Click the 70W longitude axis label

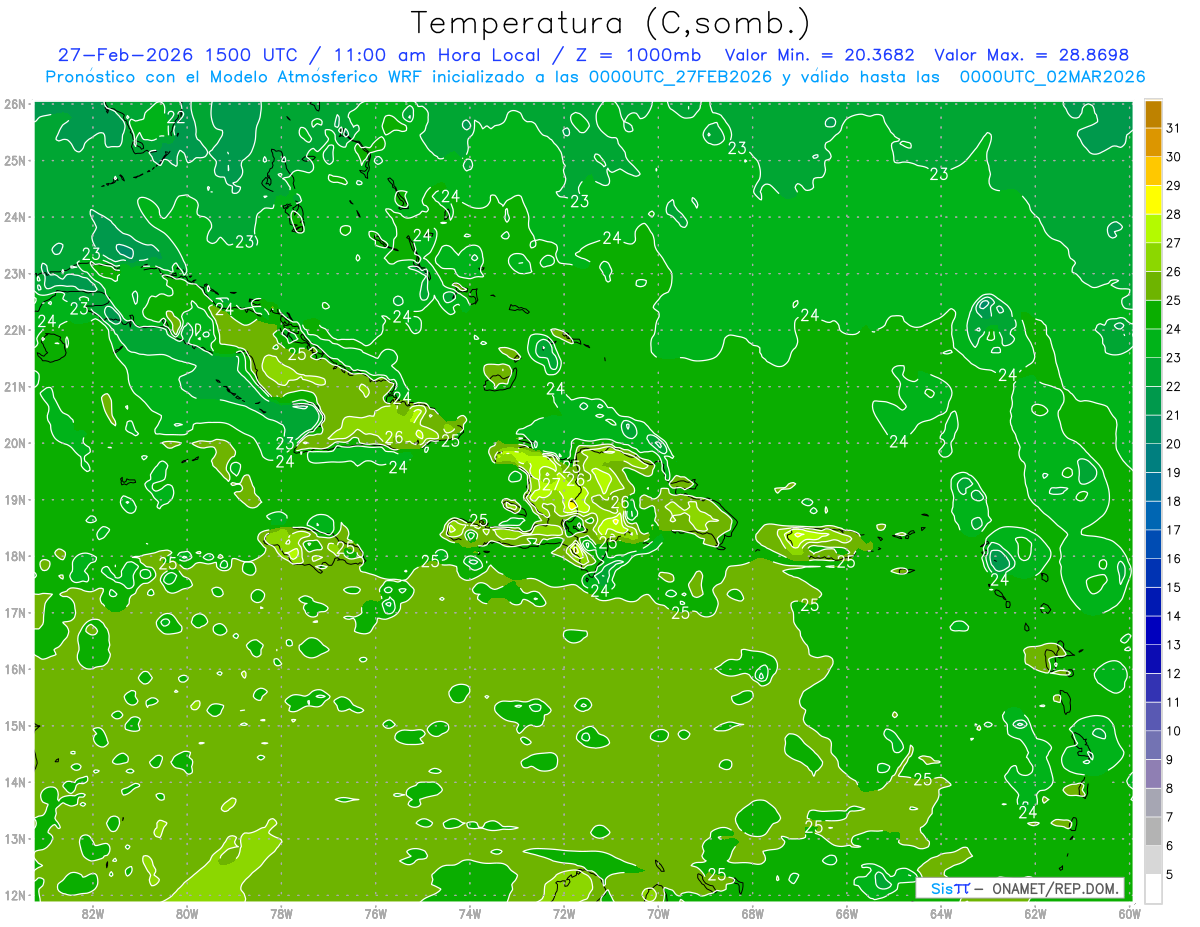coord(658,913)
